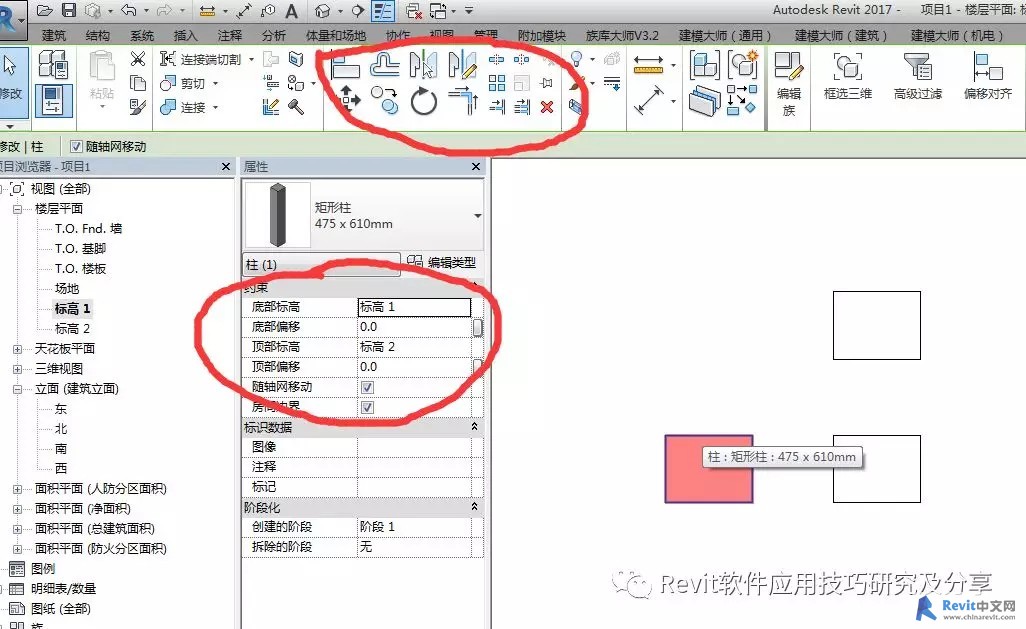Undo the last action

coord(129,10)
